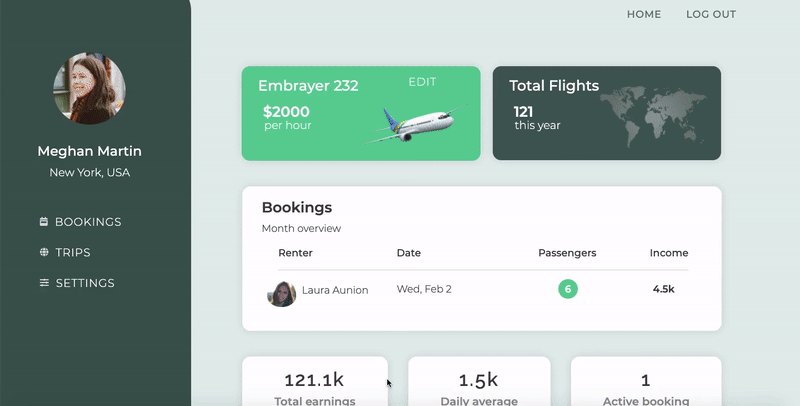This screenshot has height=406, width=800.
Task: Click the Log Out link
Action: pos(711,14)
